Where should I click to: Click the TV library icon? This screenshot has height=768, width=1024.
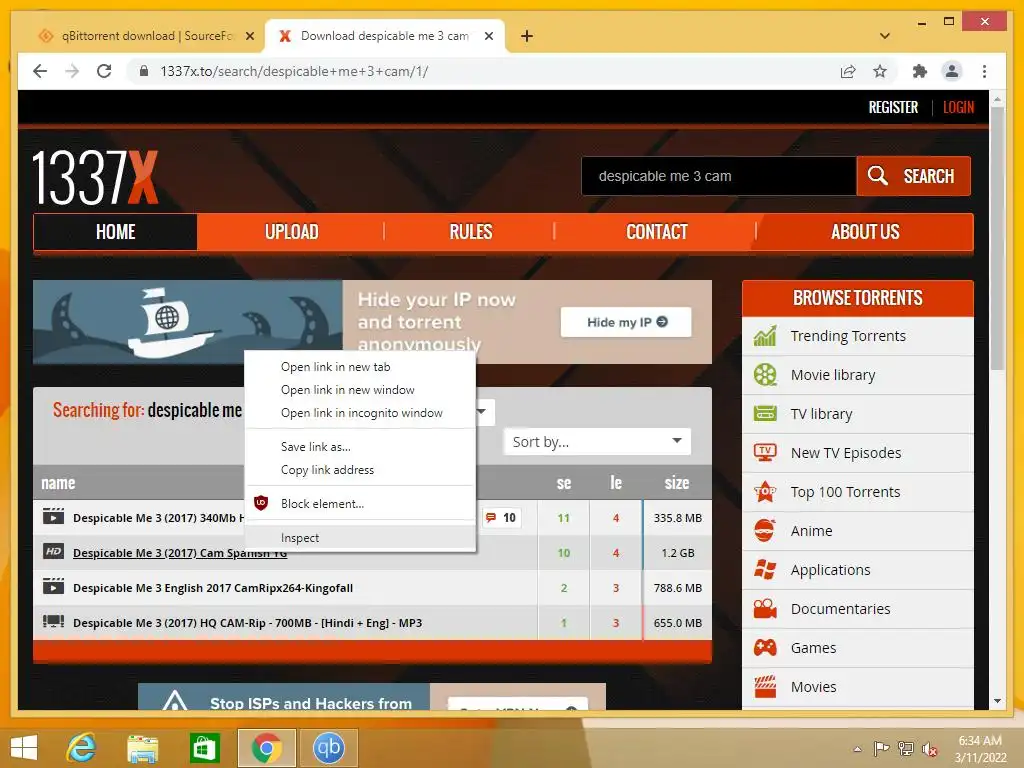point(765,413)
